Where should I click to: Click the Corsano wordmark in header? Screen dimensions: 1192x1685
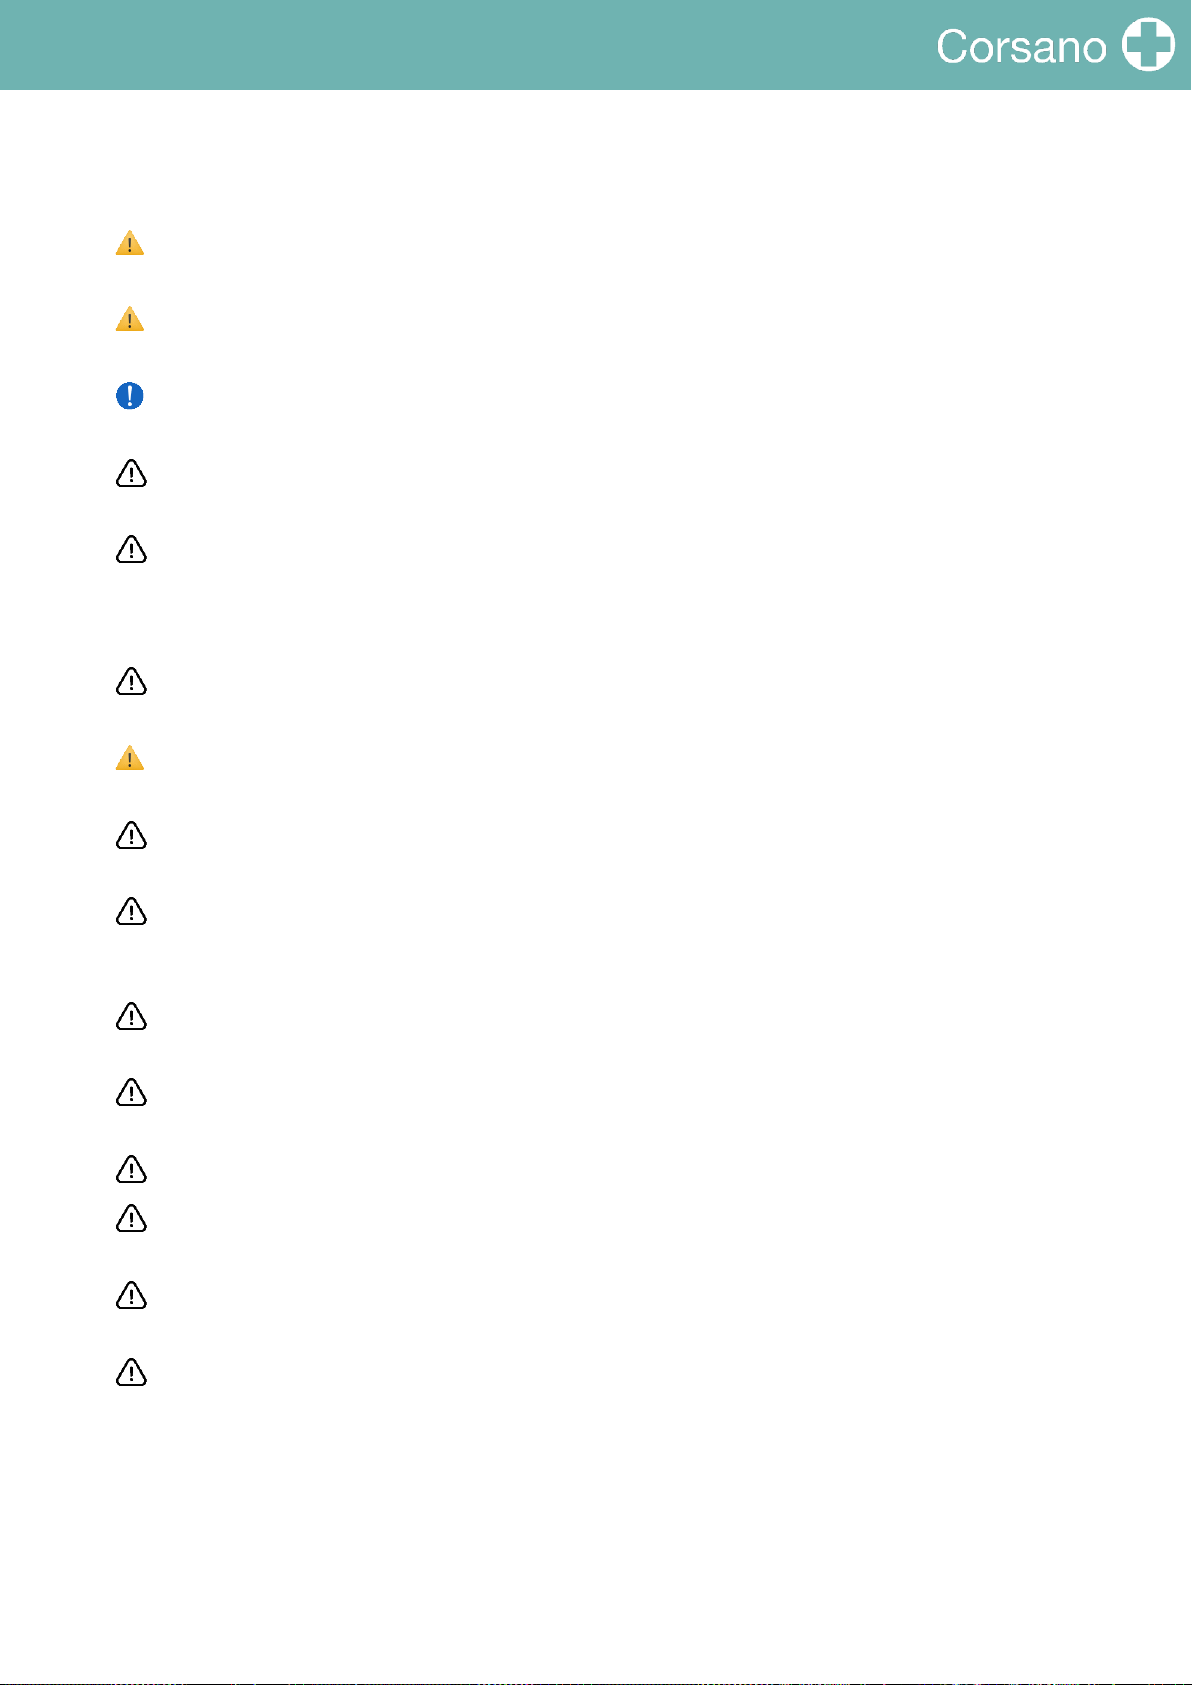tap(1021, 47)
